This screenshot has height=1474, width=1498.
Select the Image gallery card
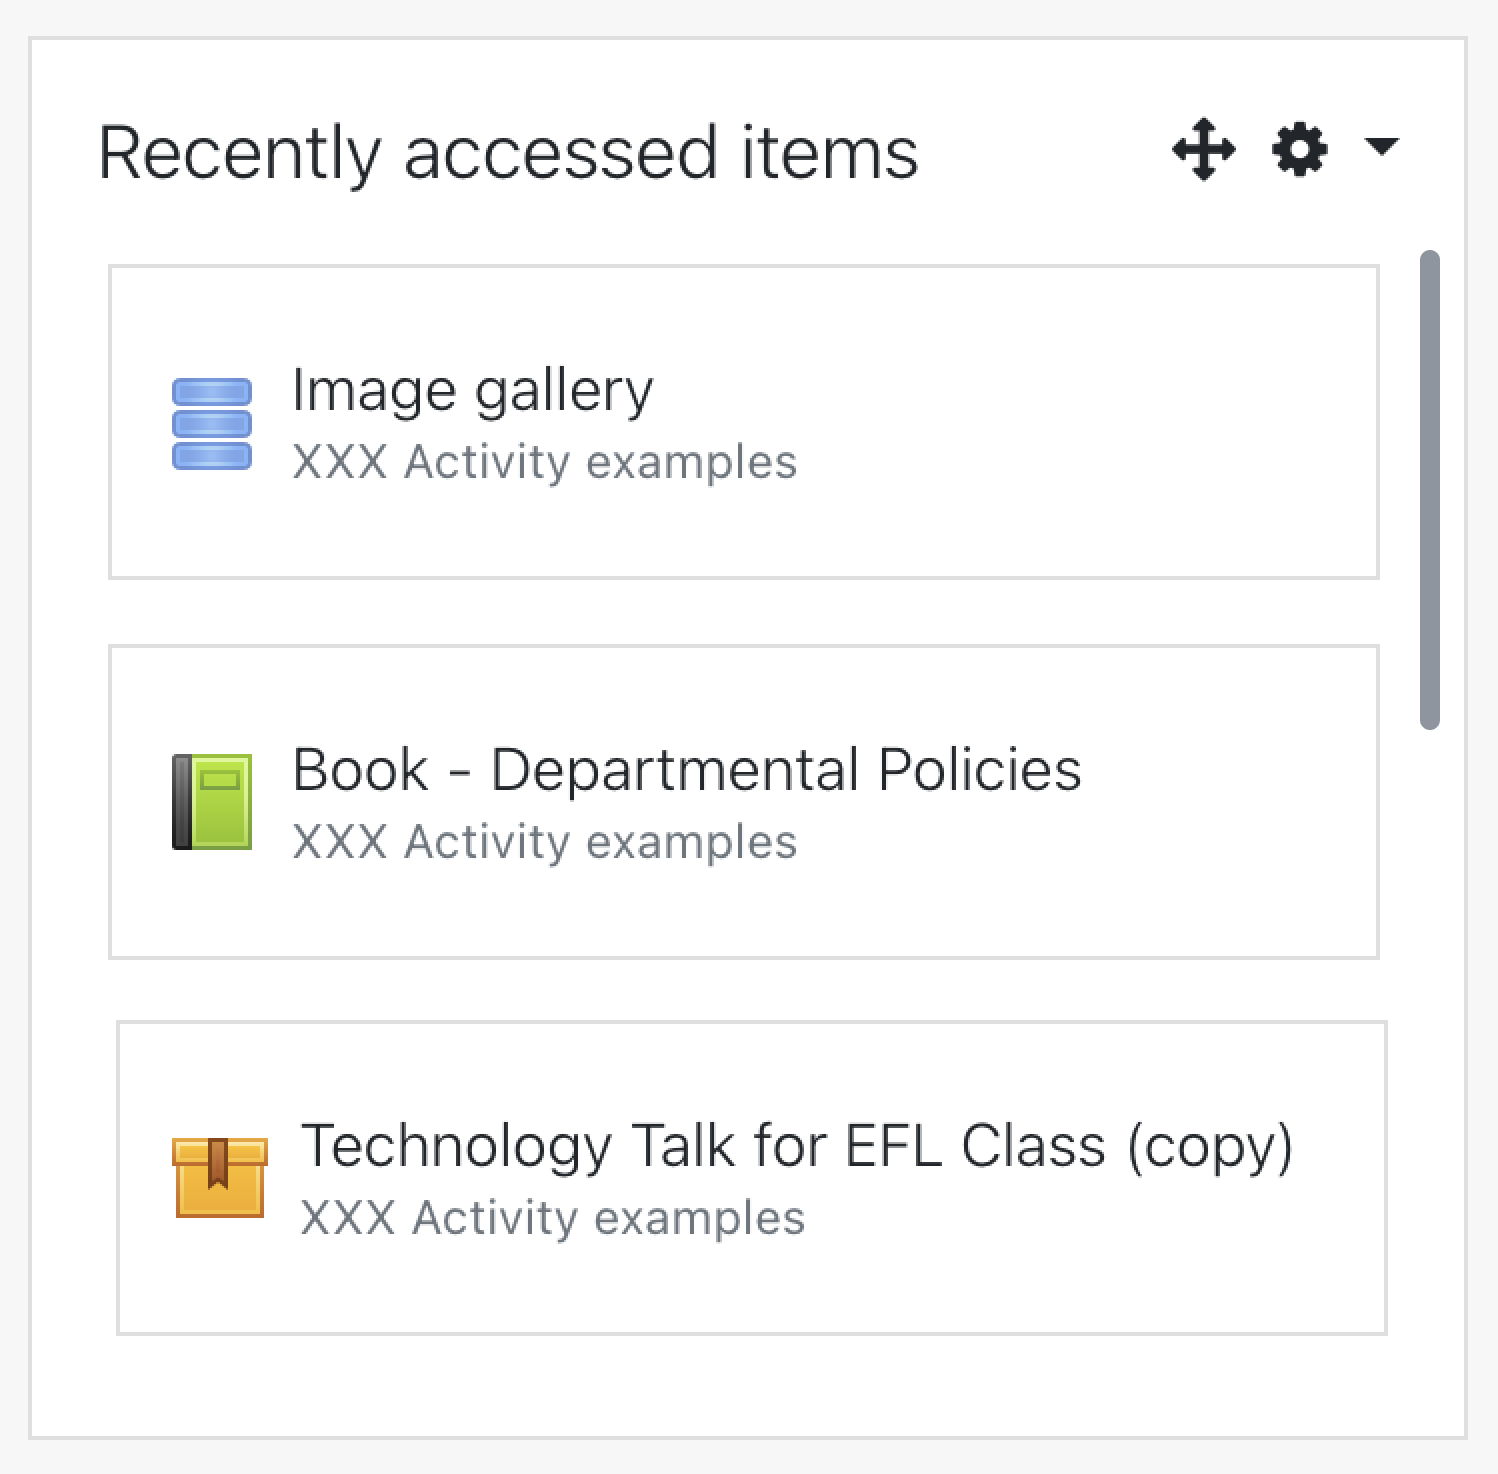coord(744,422)
